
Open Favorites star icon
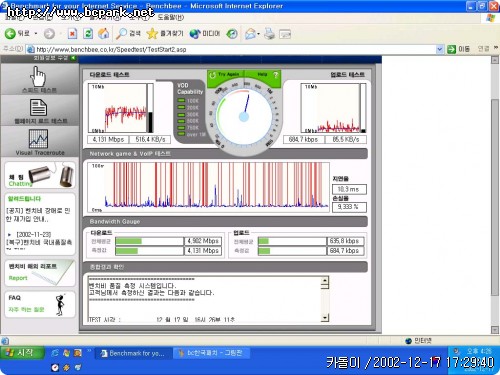point(152,33)
